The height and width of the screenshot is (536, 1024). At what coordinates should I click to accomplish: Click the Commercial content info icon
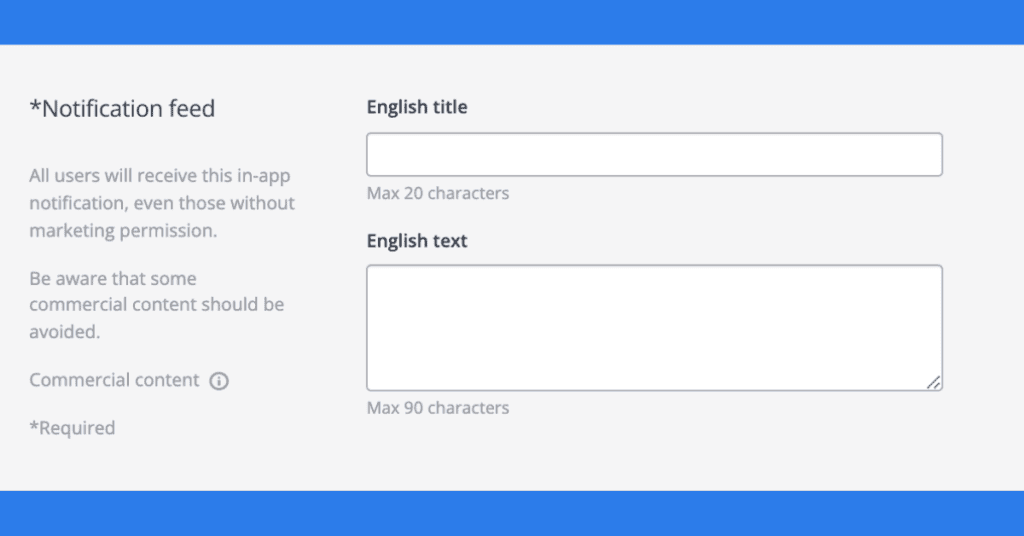coord(219,381)
